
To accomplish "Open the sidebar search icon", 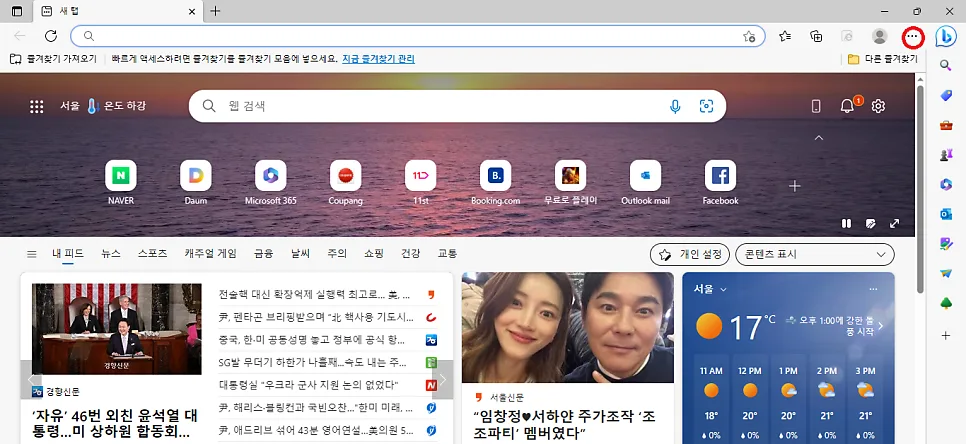I will coord(946,65).
